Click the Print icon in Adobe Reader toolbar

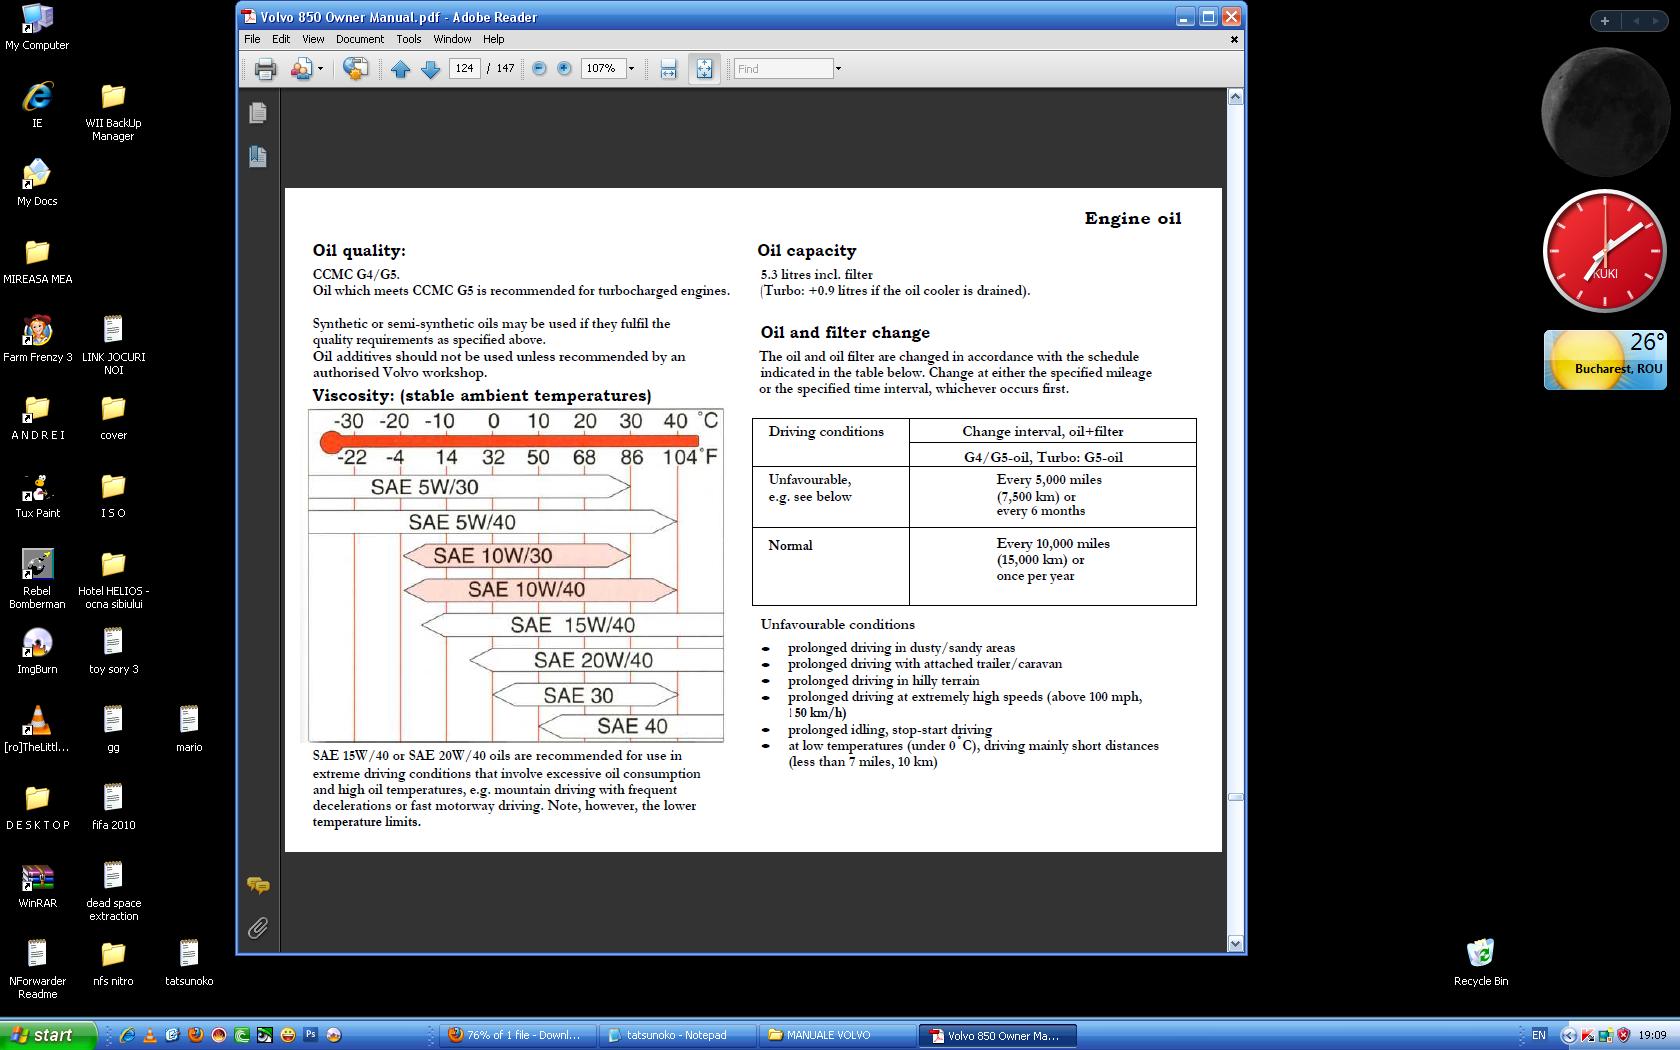tap(265, 69)
